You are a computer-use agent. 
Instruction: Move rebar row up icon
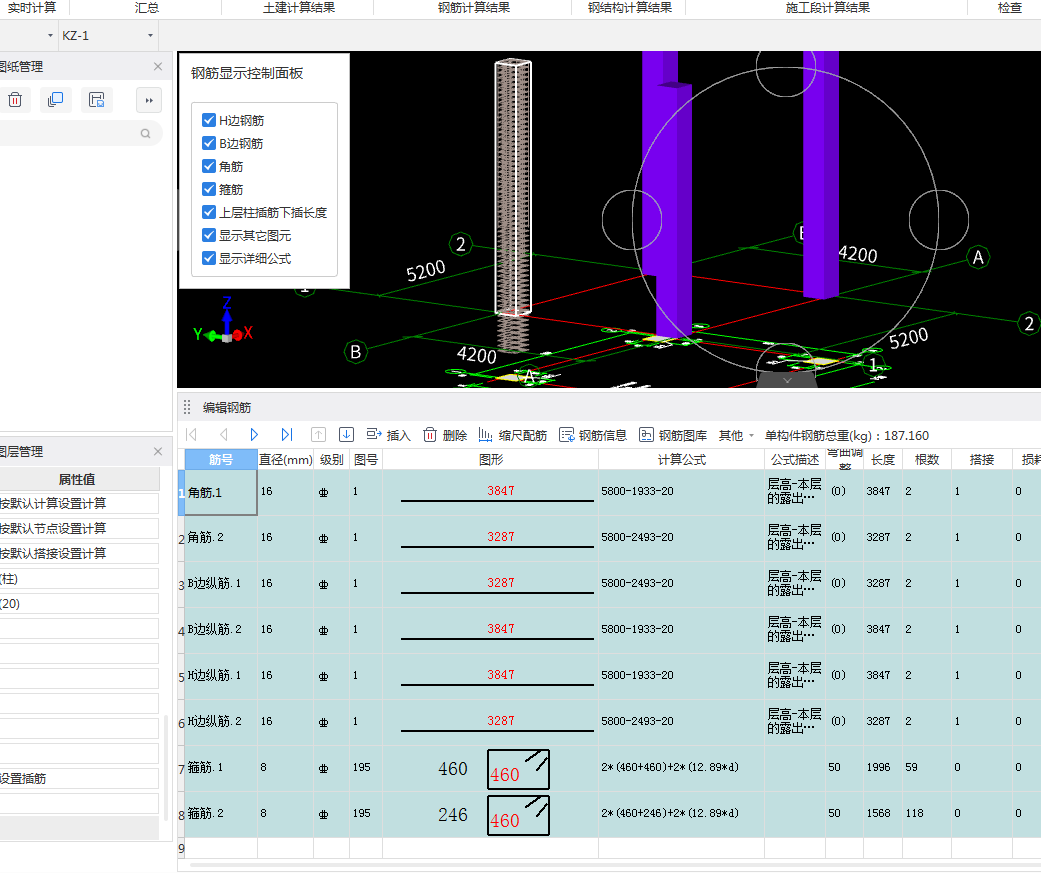pyautogui.click(x=318, y=435)
